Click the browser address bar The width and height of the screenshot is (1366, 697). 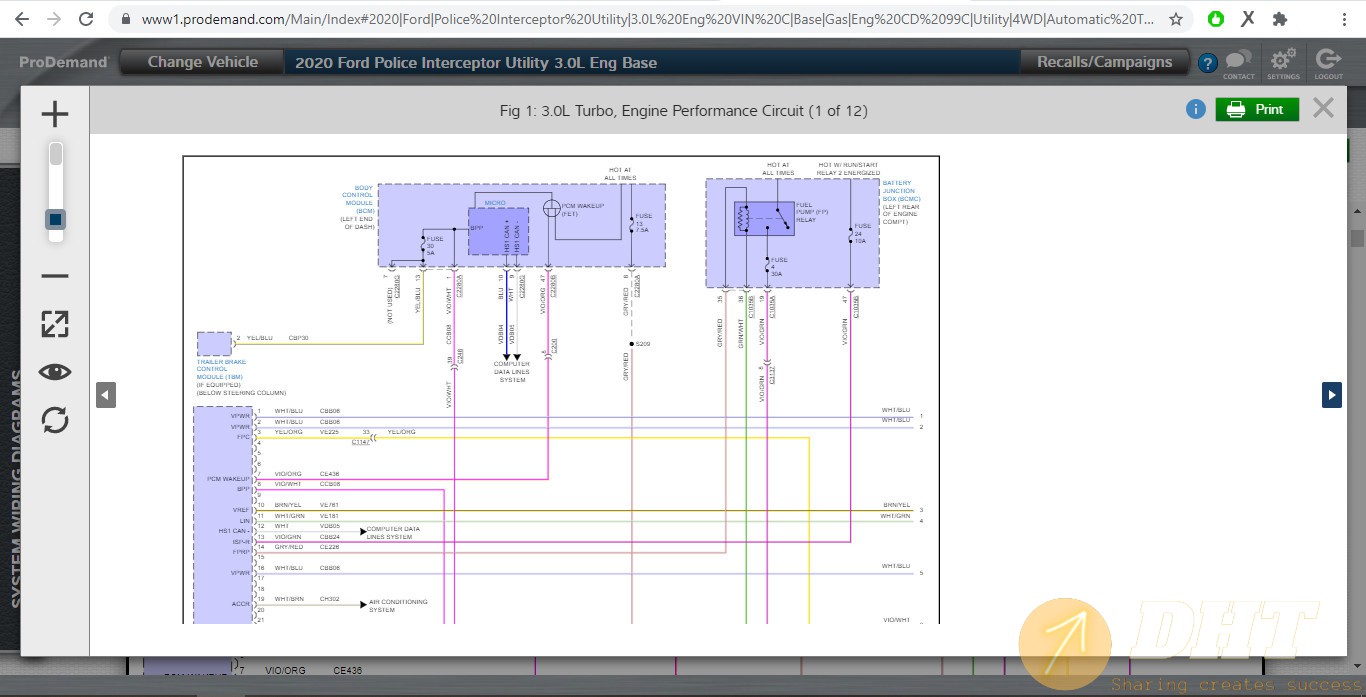[x=640, y=19]
